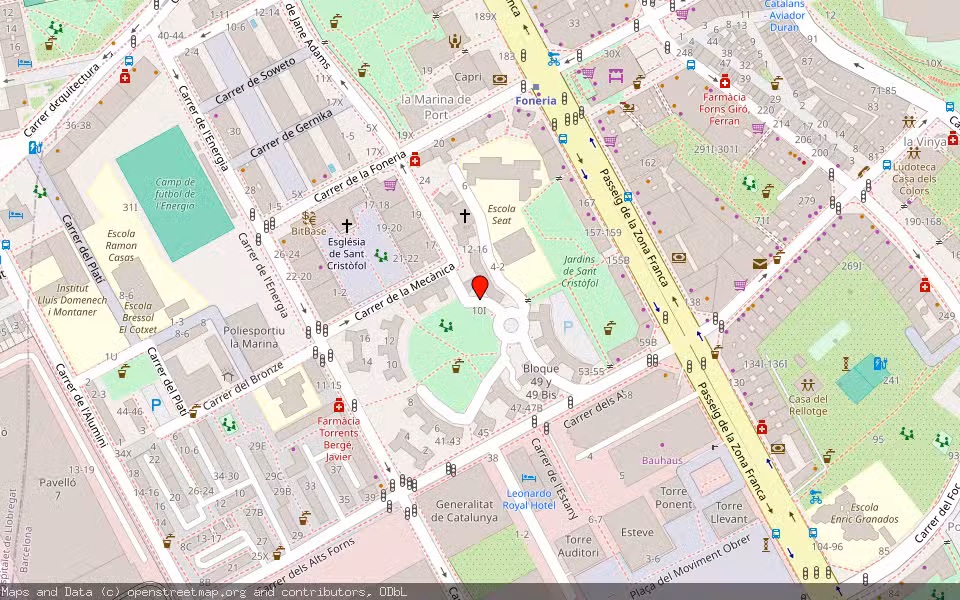Screen dimensions: 960x600
Task: Click the cross icon beside Escola Seat
Action: 465,216
